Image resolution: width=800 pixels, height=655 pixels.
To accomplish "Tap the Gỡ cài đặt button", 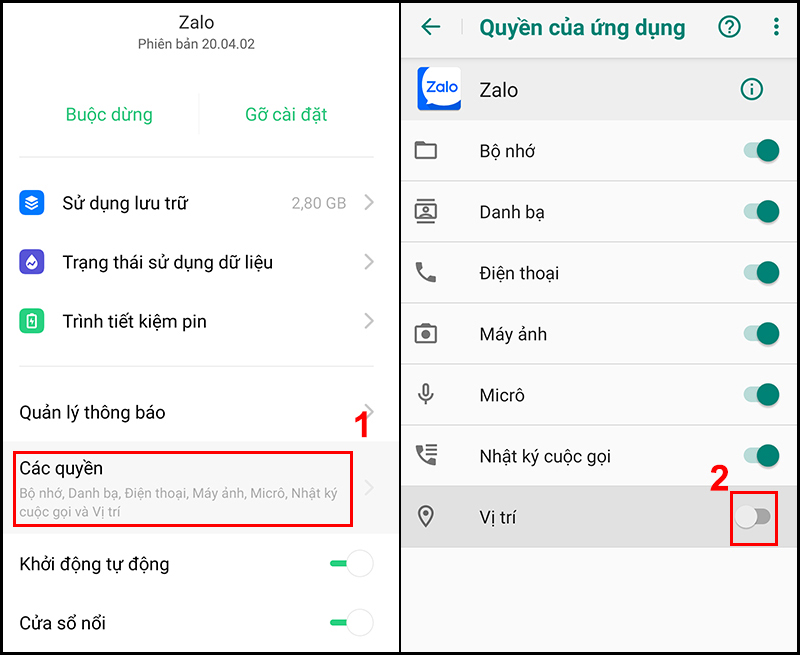I will coord(286,114).
